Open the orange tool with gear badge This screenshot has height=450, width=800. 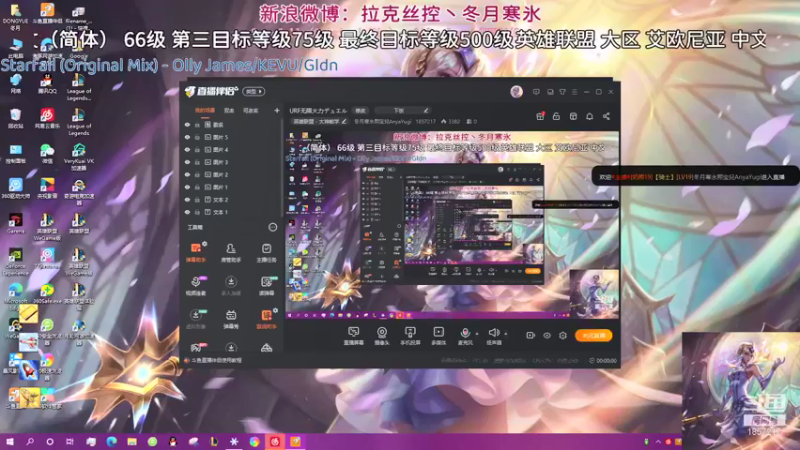(x=266, y=319)
